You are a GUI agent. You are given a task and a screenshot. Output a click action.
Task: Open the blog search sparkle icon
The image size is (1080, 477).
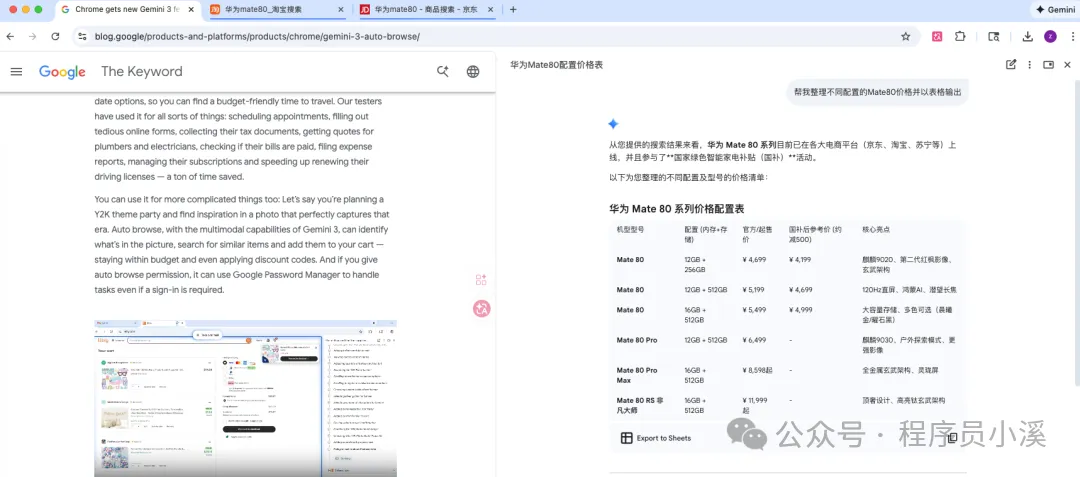tap(443, 72)
